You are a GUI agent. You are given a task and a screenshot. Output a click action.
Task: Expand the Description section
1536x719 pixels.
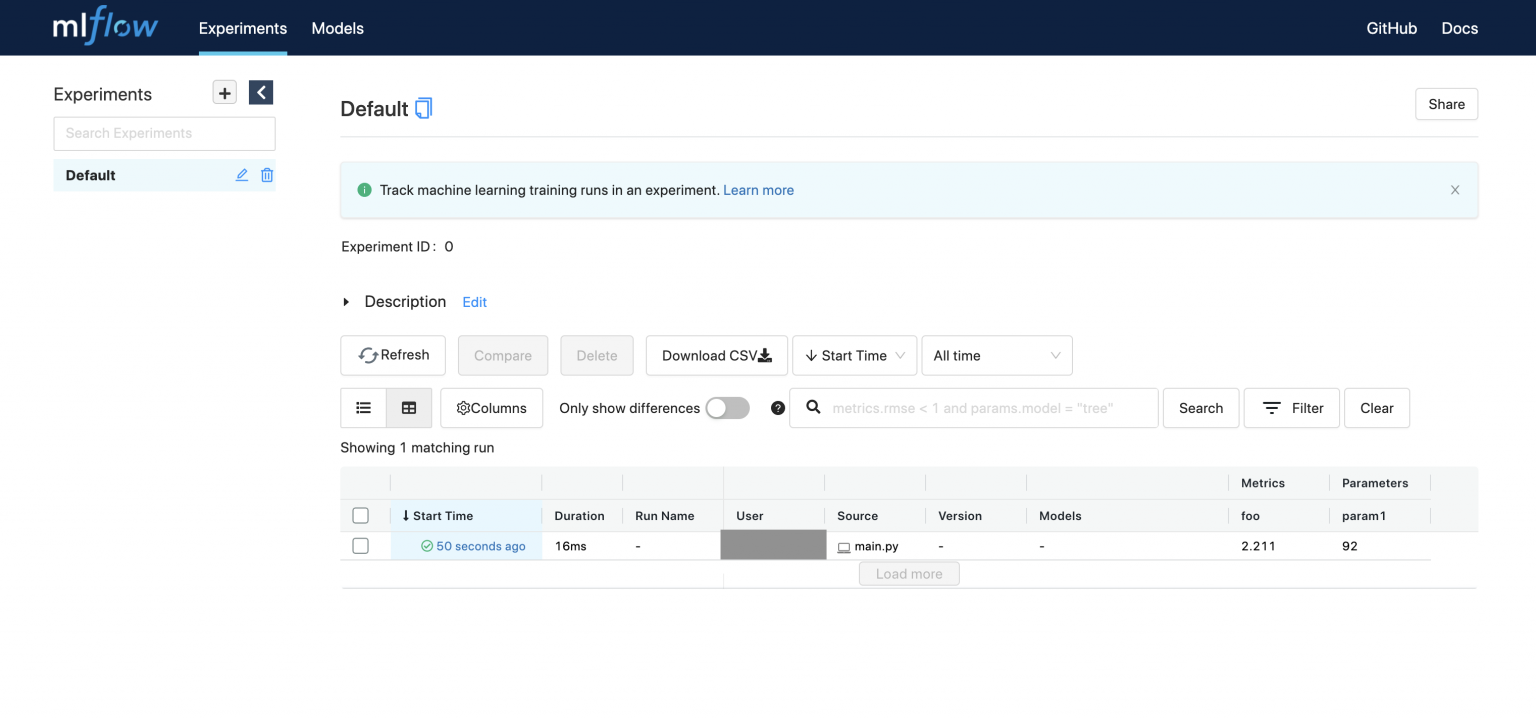[345, 301]
